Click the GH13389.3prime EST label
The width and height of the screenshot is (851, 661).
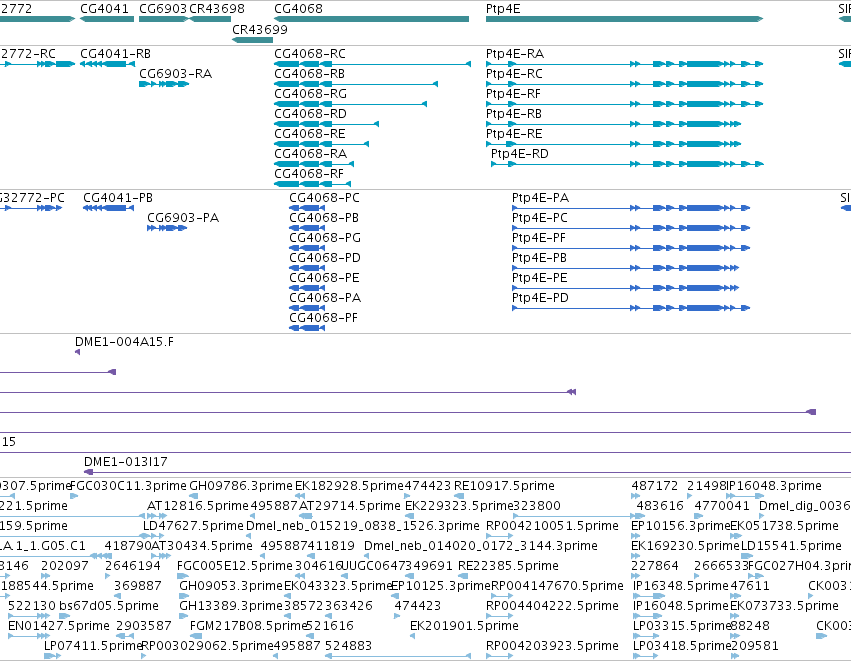(231, 606)
